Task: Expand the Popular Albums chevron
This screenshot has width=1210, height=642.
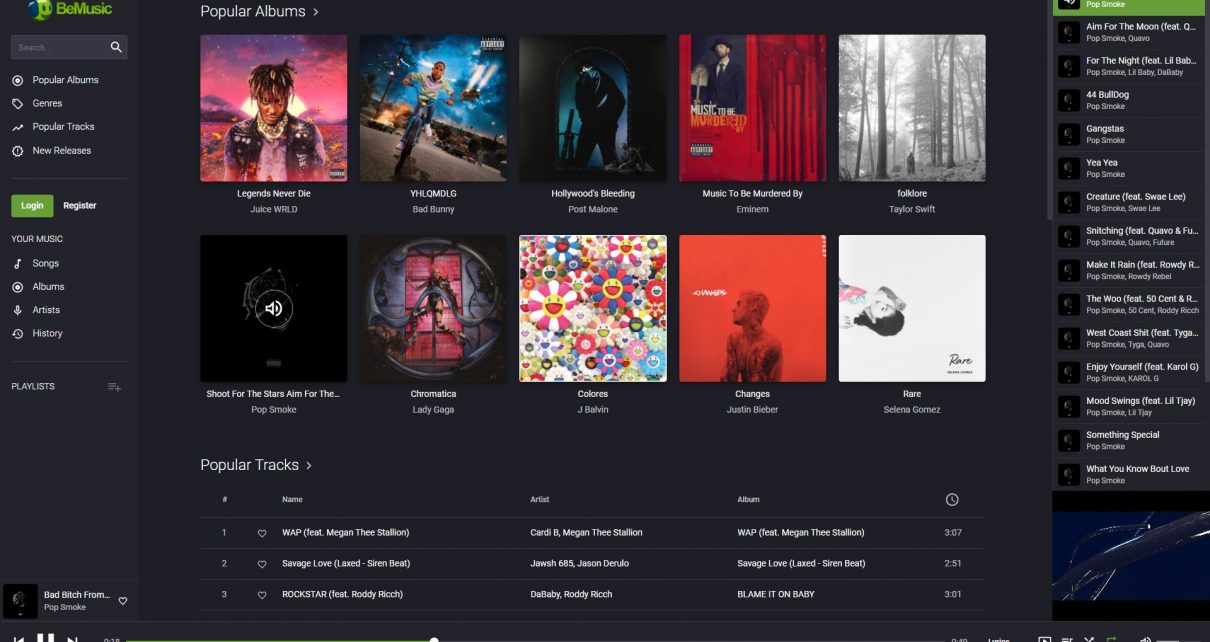Action: [315, 12]
